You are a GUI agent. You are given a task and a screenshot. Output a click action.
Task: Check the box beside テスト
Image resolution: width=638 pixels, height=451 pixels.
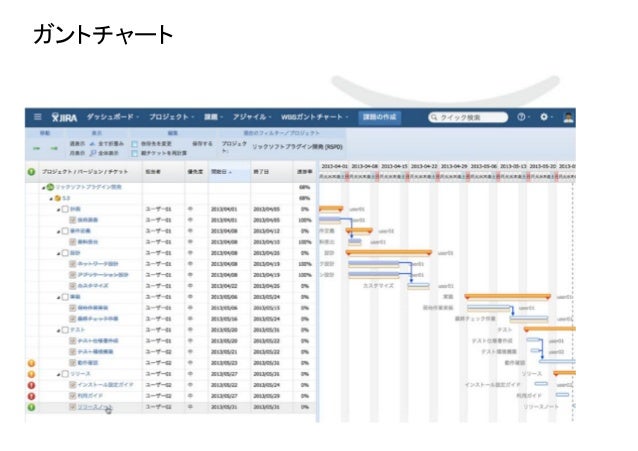coord(65,330)
